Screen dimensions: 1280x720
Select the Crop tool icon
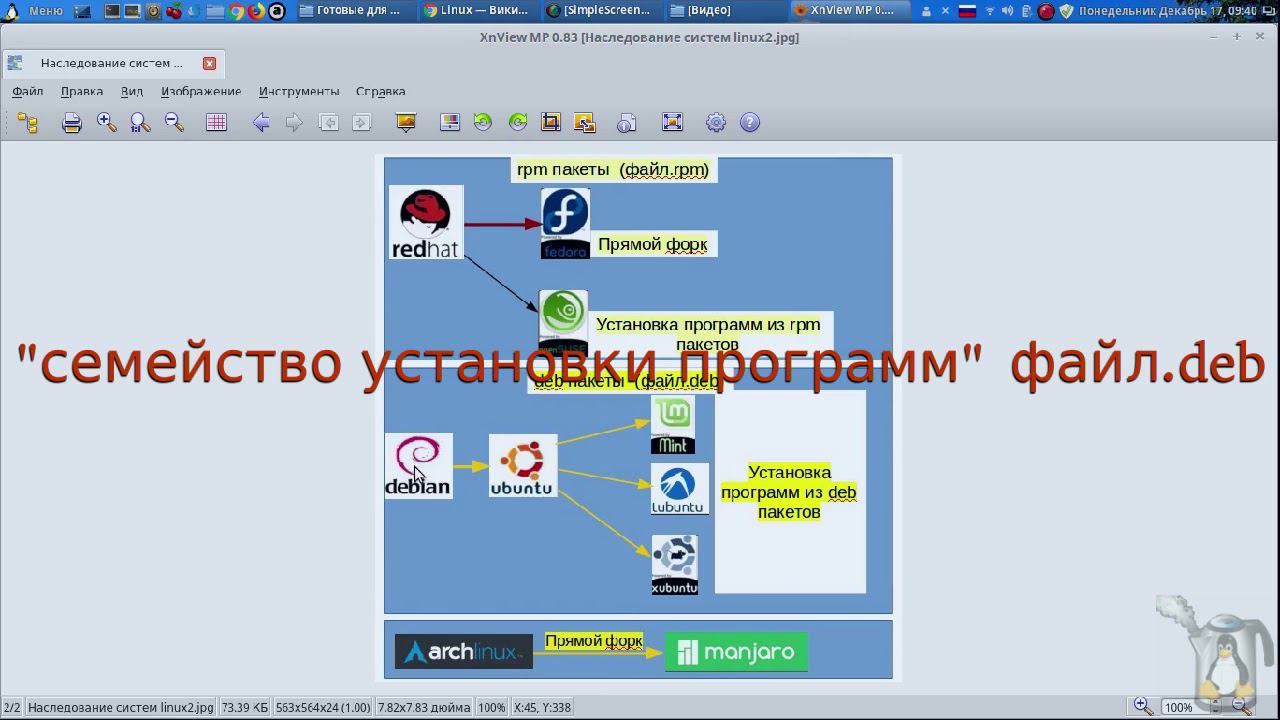550,123
